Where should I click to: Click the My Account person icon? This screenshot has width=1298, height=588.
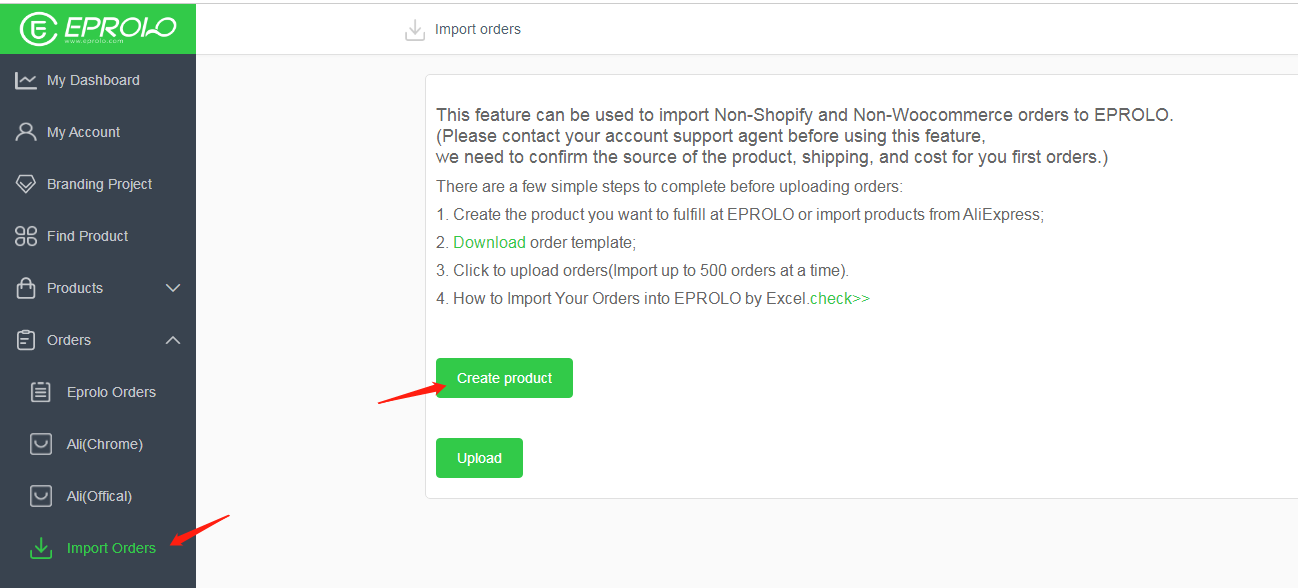point(27,131)
